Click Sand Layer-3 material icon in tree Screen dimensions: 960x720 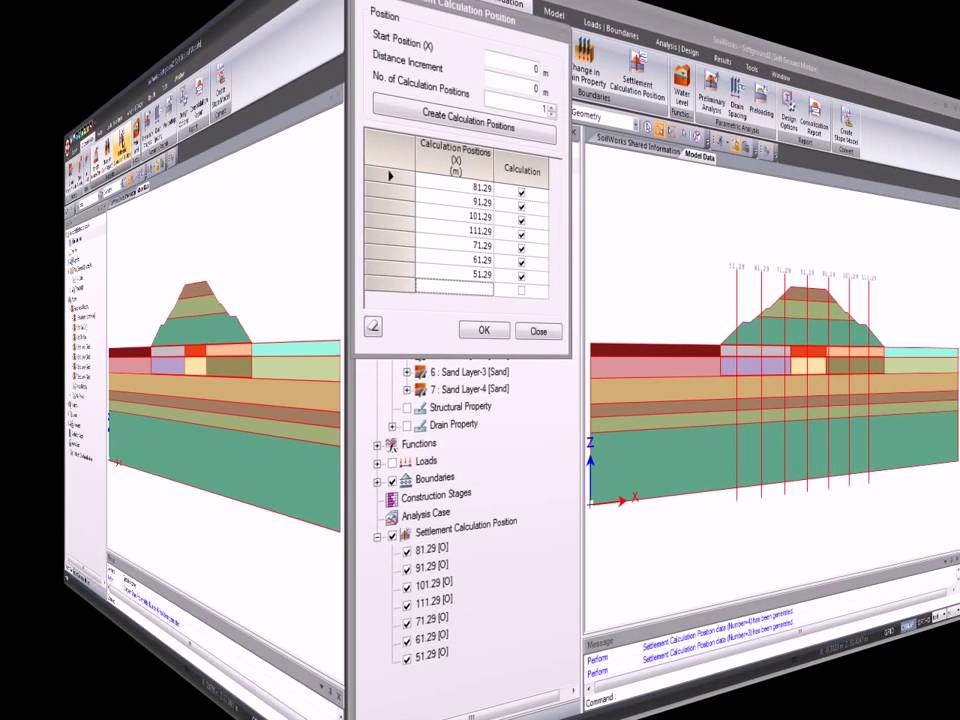421,371
